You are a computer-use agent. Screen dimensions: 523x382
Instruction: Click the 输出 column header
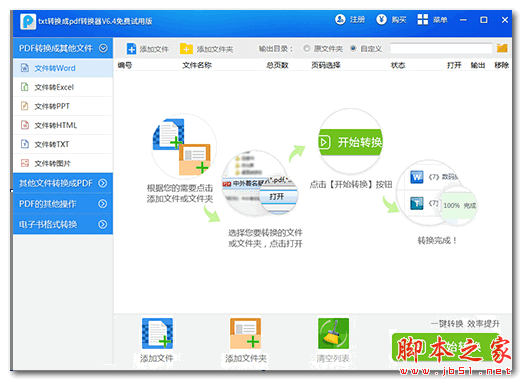point(478,65)
